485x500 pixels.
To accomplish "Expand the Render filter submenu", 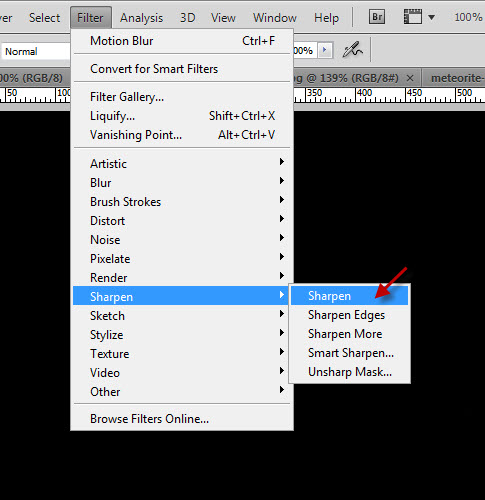I will click(182, 278).
